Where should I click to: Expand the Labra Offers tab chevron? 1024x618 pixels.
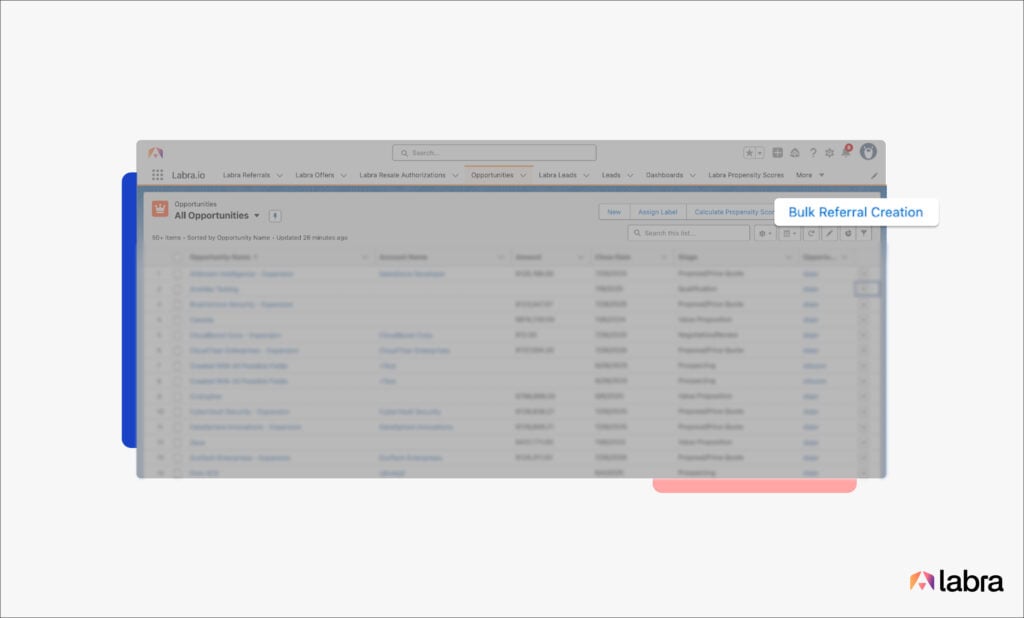click(344, 175)
